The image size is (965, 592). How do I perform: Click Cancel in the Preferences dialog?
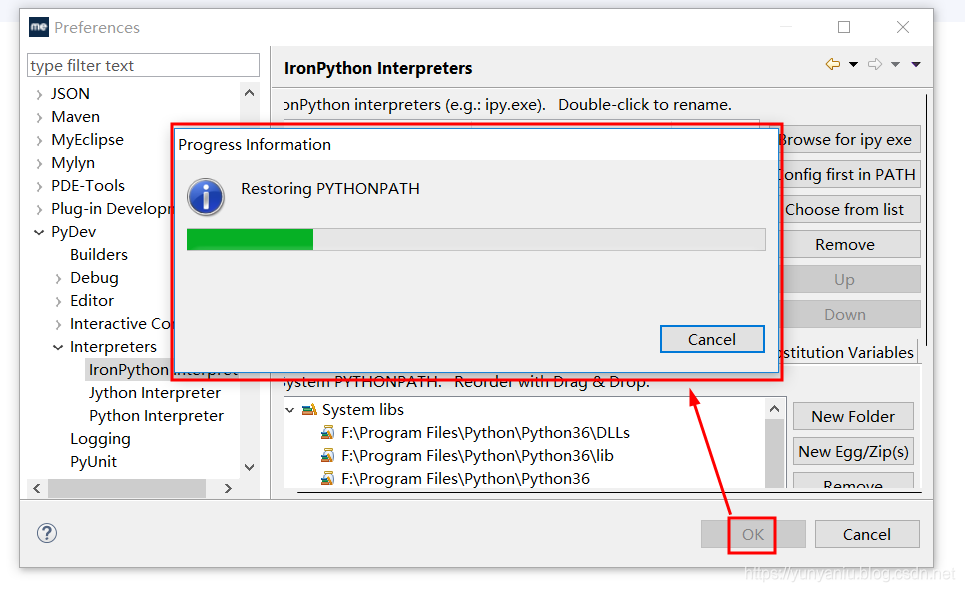[867, 534]
